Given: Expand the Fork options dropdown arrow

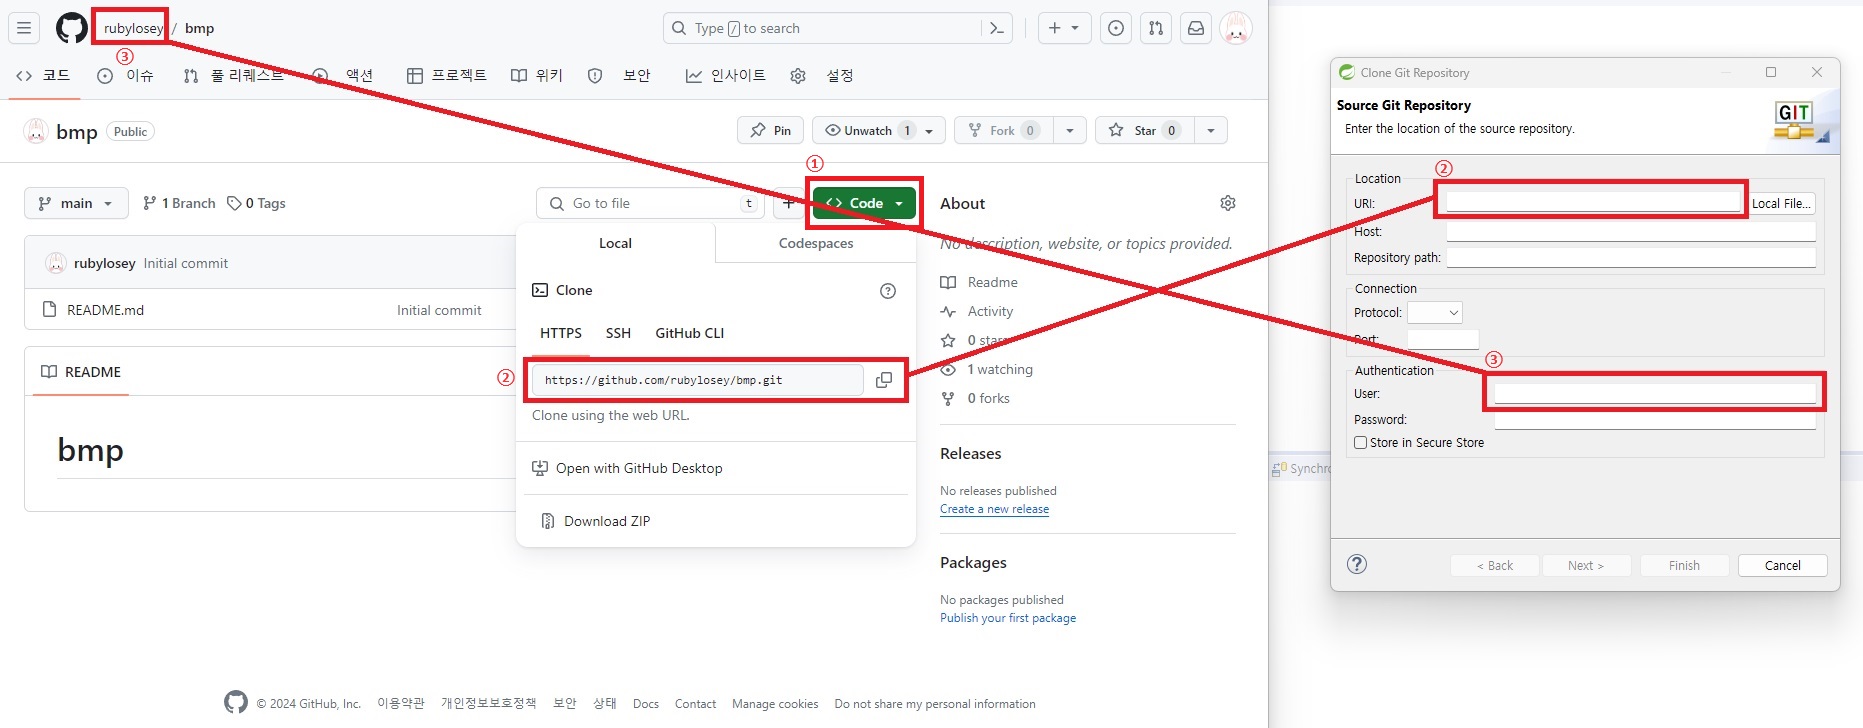Looking at the screenshot, I should [1070, 130].
